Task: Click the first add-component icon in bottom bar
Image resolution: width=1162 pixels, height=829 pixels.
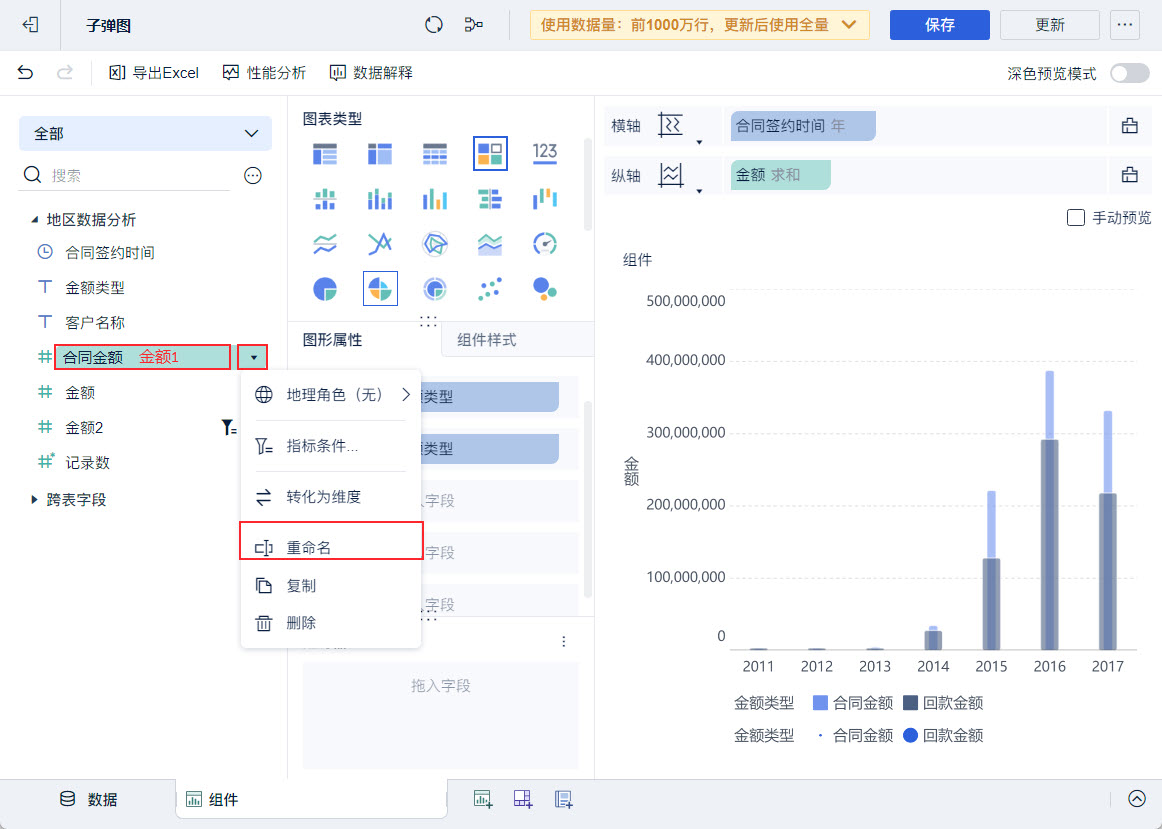Action: tap(482, 799)
